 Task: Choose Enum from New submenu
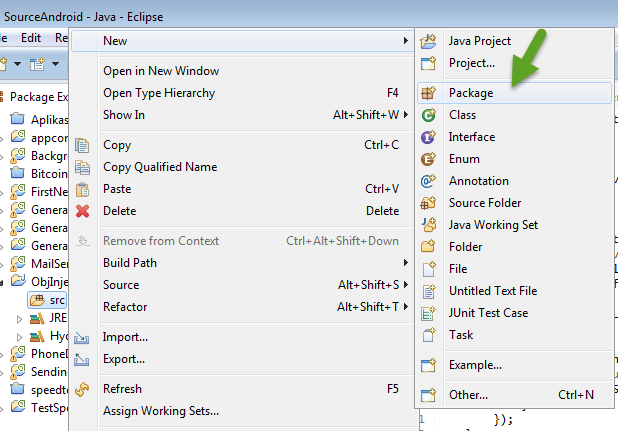514,159
